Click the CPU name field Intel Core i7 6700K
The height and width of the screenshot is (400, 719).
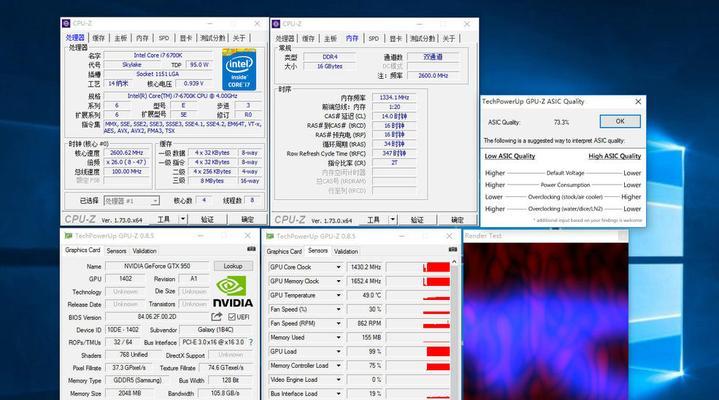coord(158,56)
